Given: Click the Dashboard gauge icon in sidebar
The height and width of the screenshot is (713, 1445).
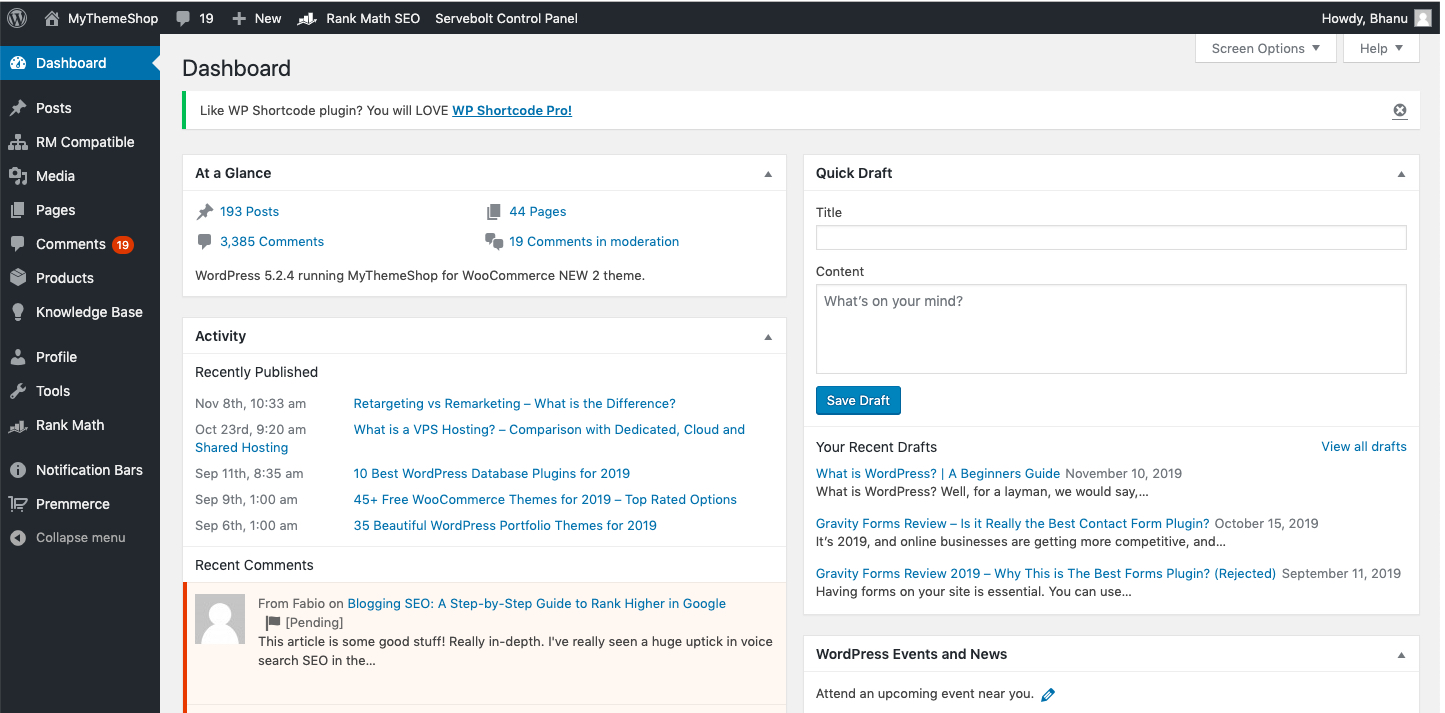Looking at the screenshot, I should click(x=18, y=63).
